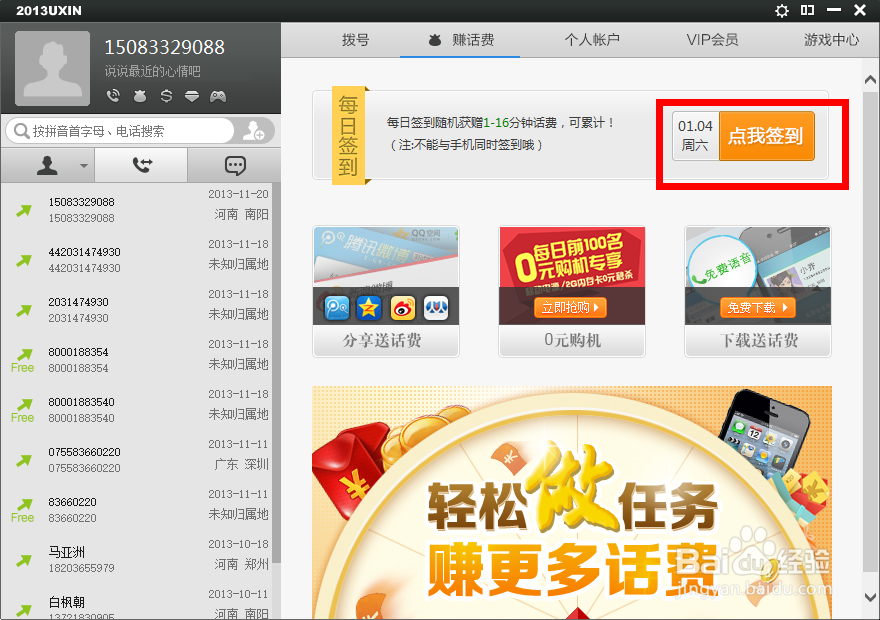Switch to the call log tab
Screen dimensions: 880x620
[141, 165]
